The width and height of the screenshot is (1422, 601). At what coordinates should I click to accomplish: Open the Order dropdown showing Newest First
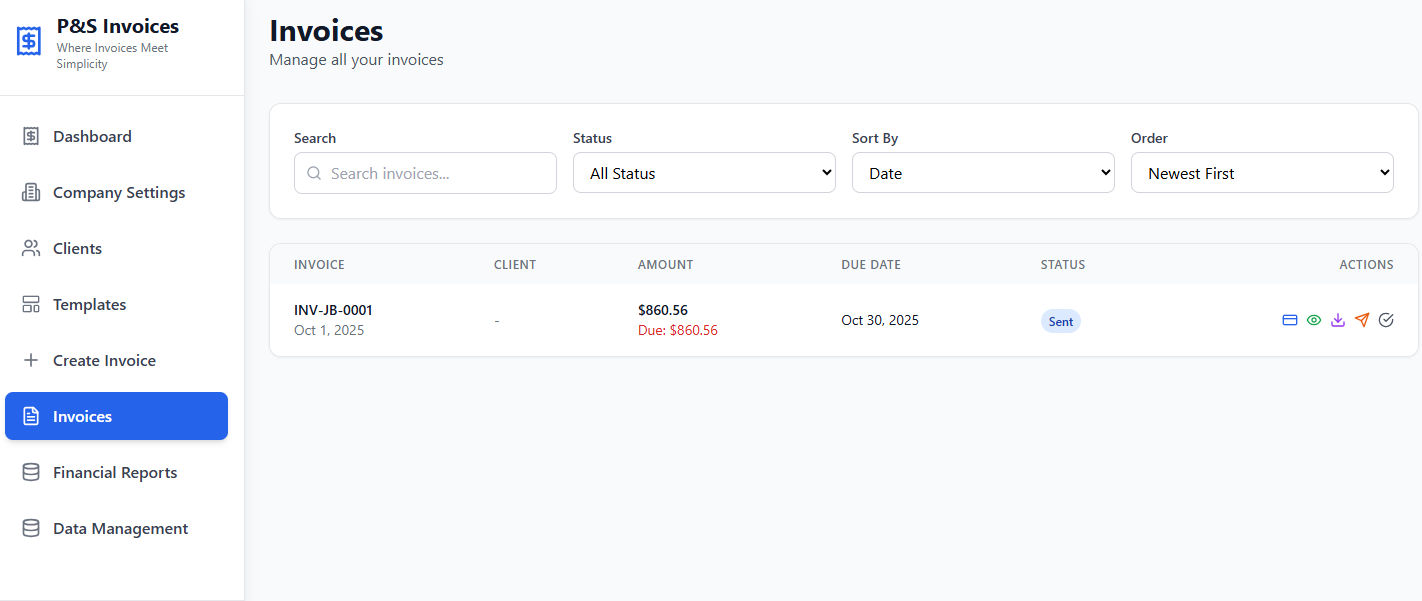tap(1261, 172)
